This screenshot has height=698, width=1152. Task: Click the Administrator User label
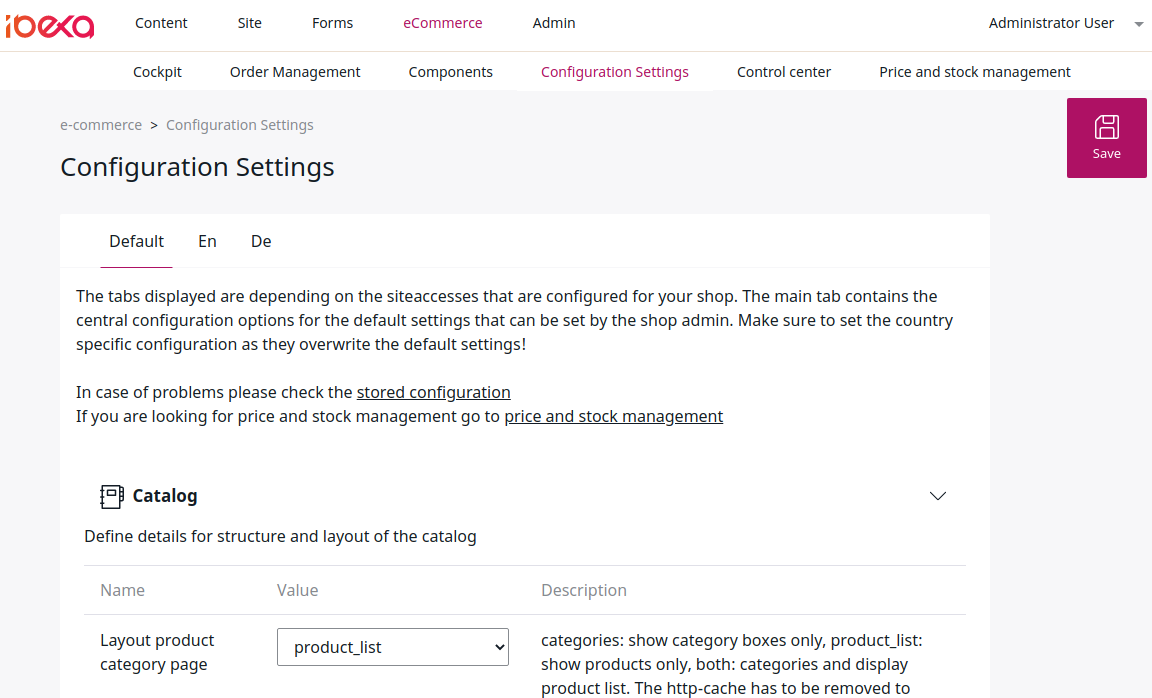[1051, 23]
